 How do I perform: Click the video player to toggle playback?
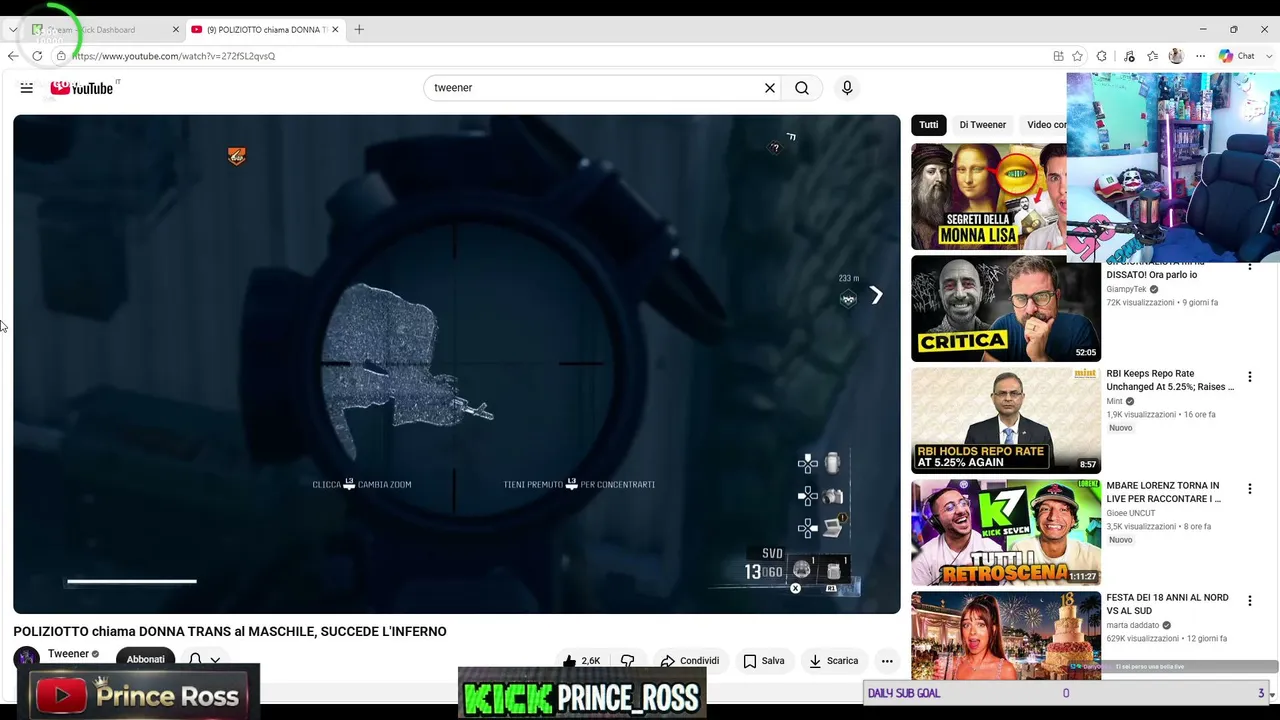pyautogui.click(x=457, y=364)
